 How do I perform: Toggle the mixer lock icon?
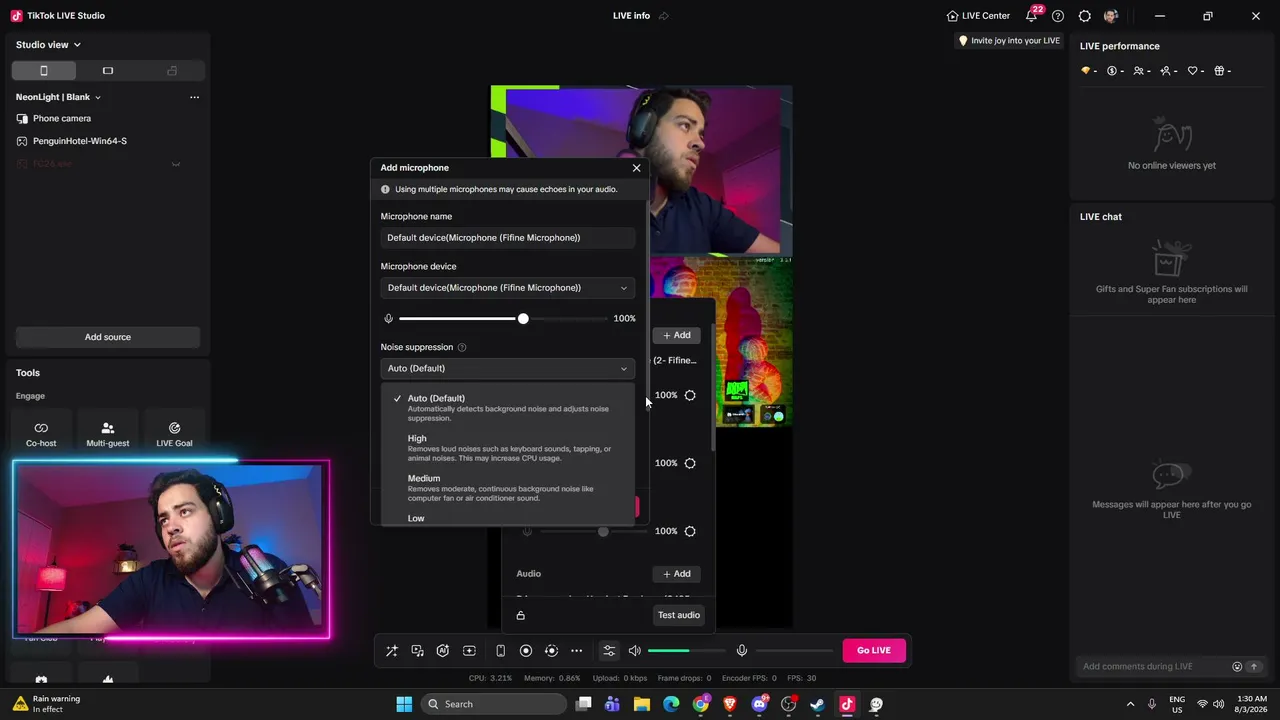point(520,615)
